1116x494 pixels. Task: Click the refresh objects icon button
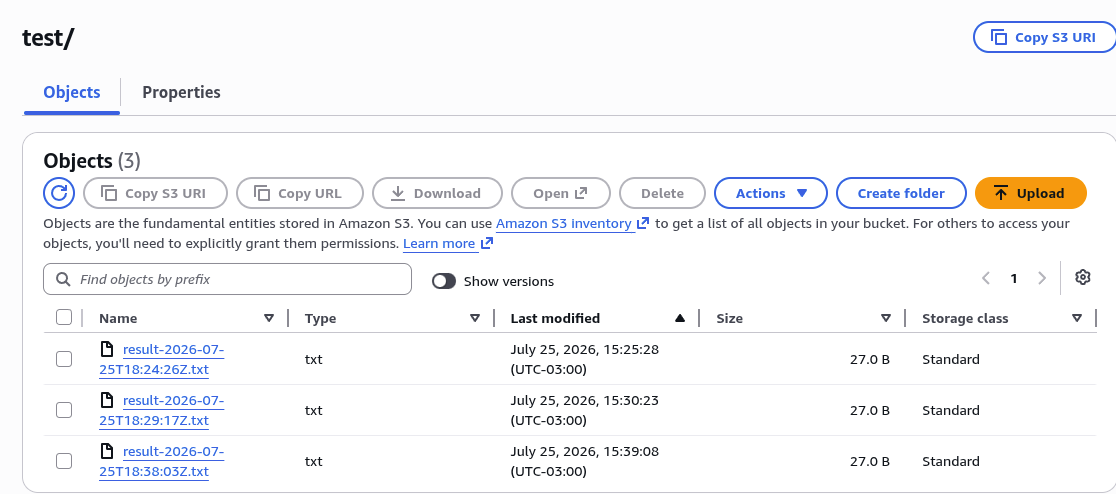(59, 193)
